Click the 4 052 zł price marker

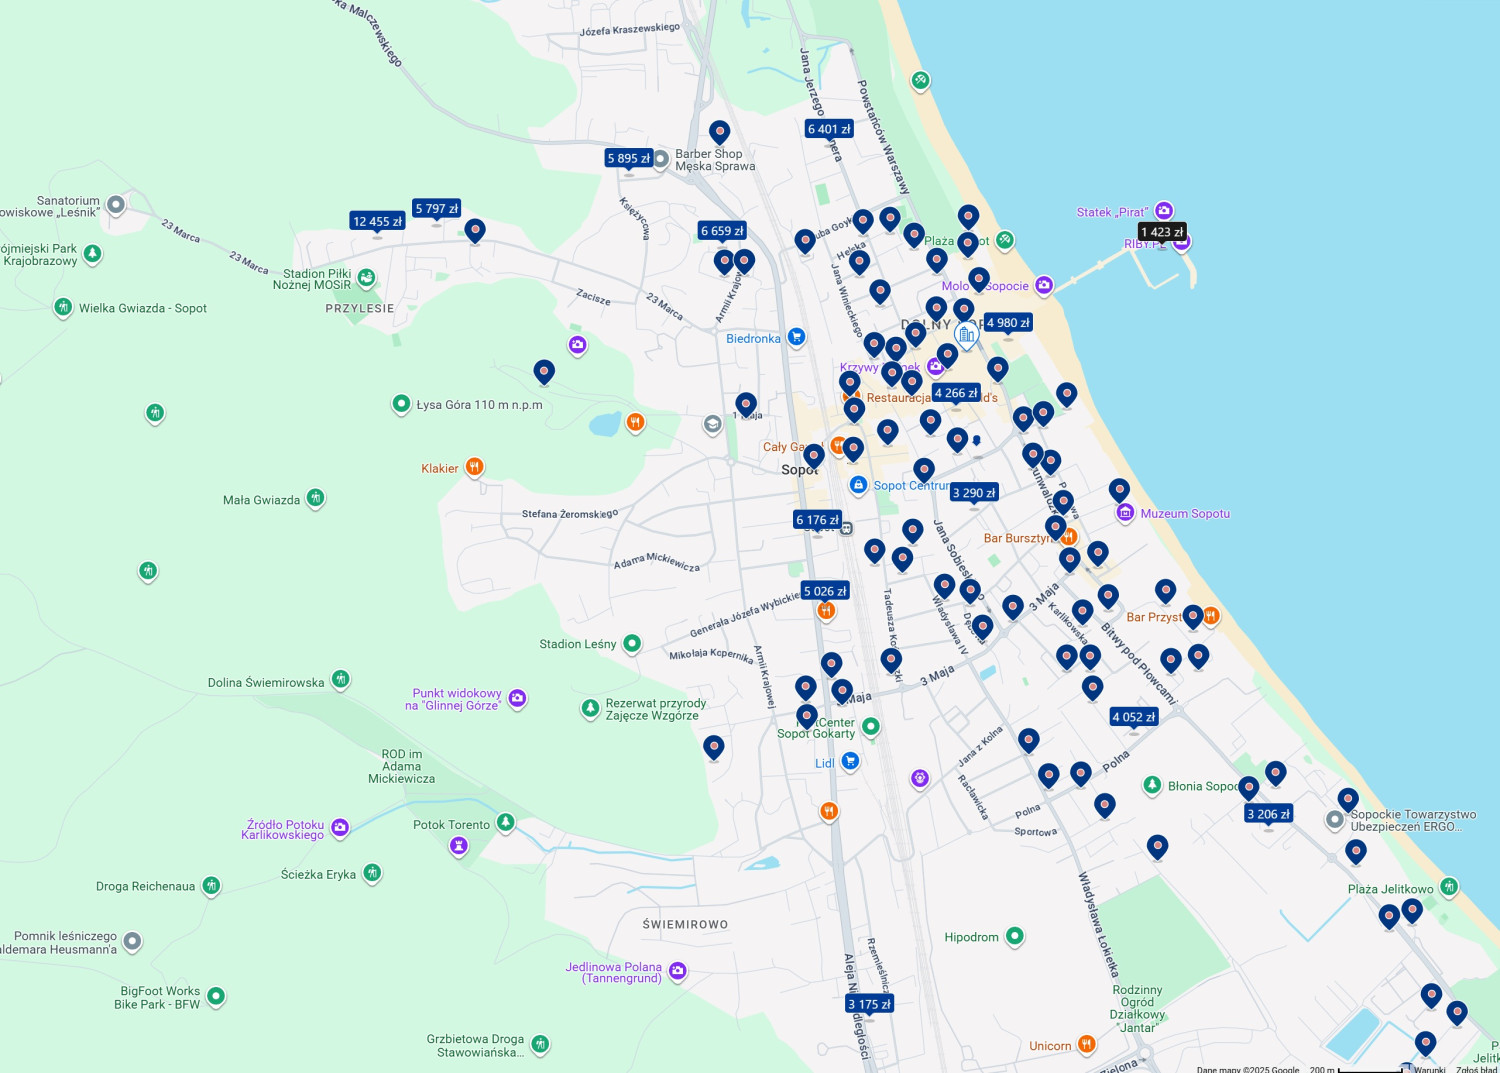pos(1133,717)
